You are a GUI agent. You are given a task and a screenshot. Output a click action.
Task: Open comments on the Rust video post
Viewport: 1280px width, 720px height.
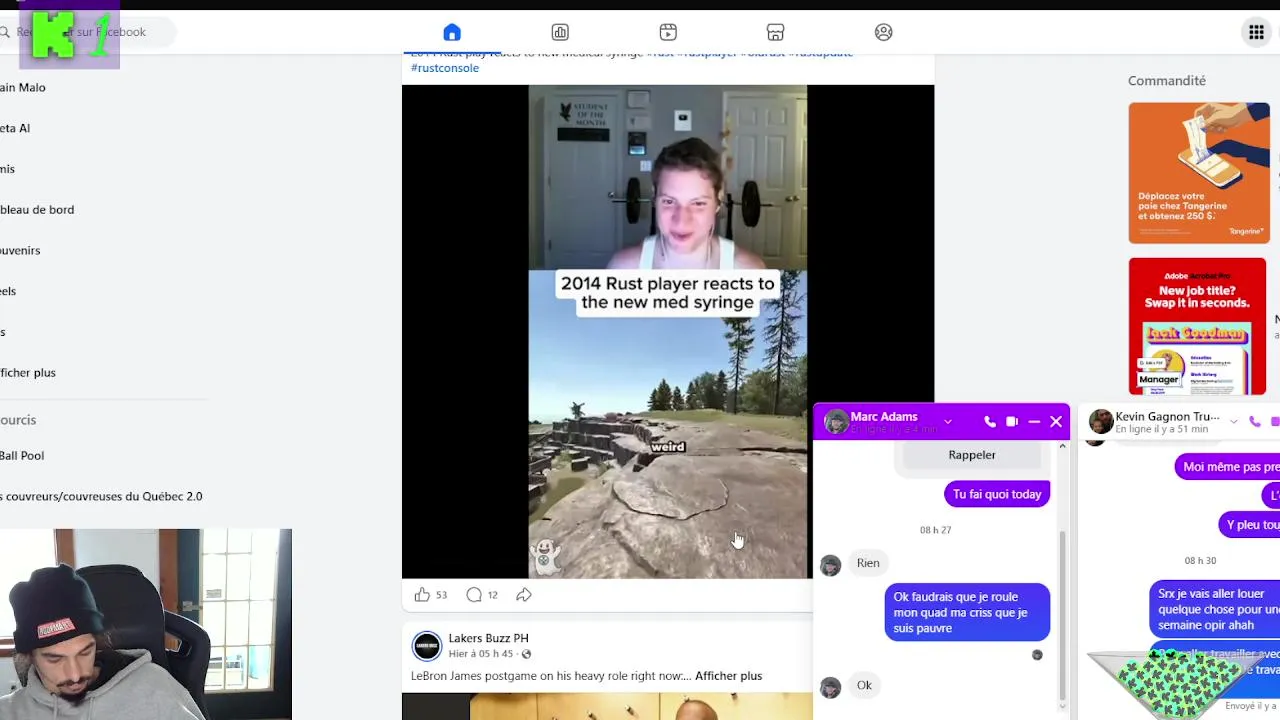coord(474,595)
